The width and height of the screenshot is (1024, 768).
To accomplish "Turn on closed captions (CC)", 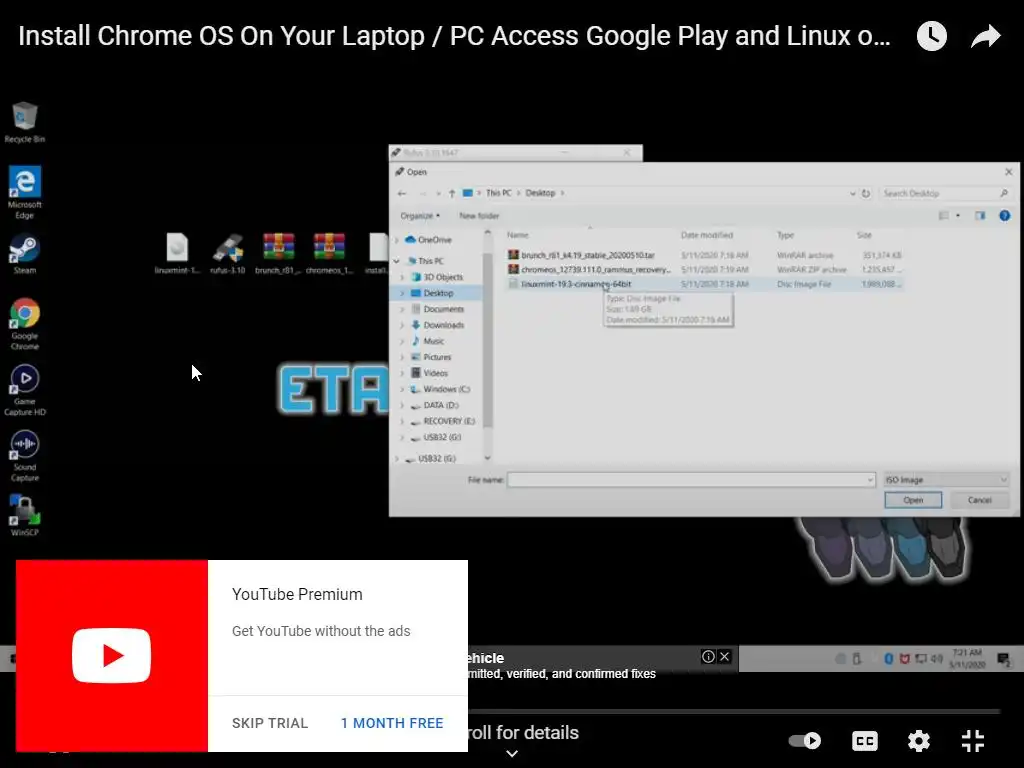I will (x=865, y=741).
